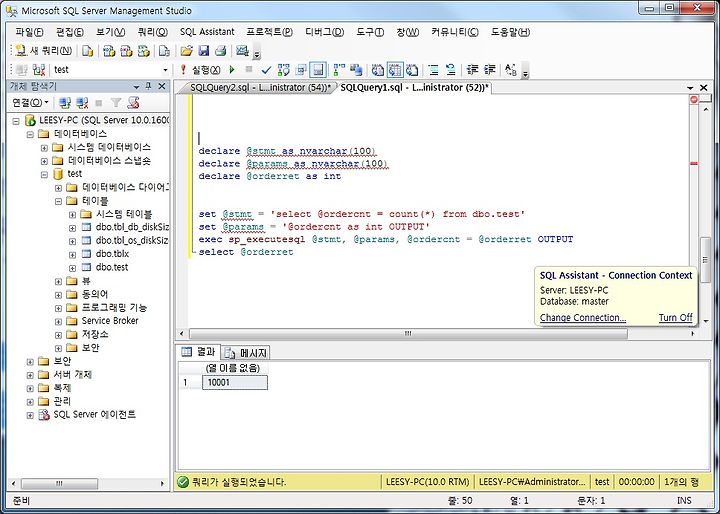
Task: Parse the query with the blue checkmark icon
Action: pyautogui.click(x=266, y=70)
